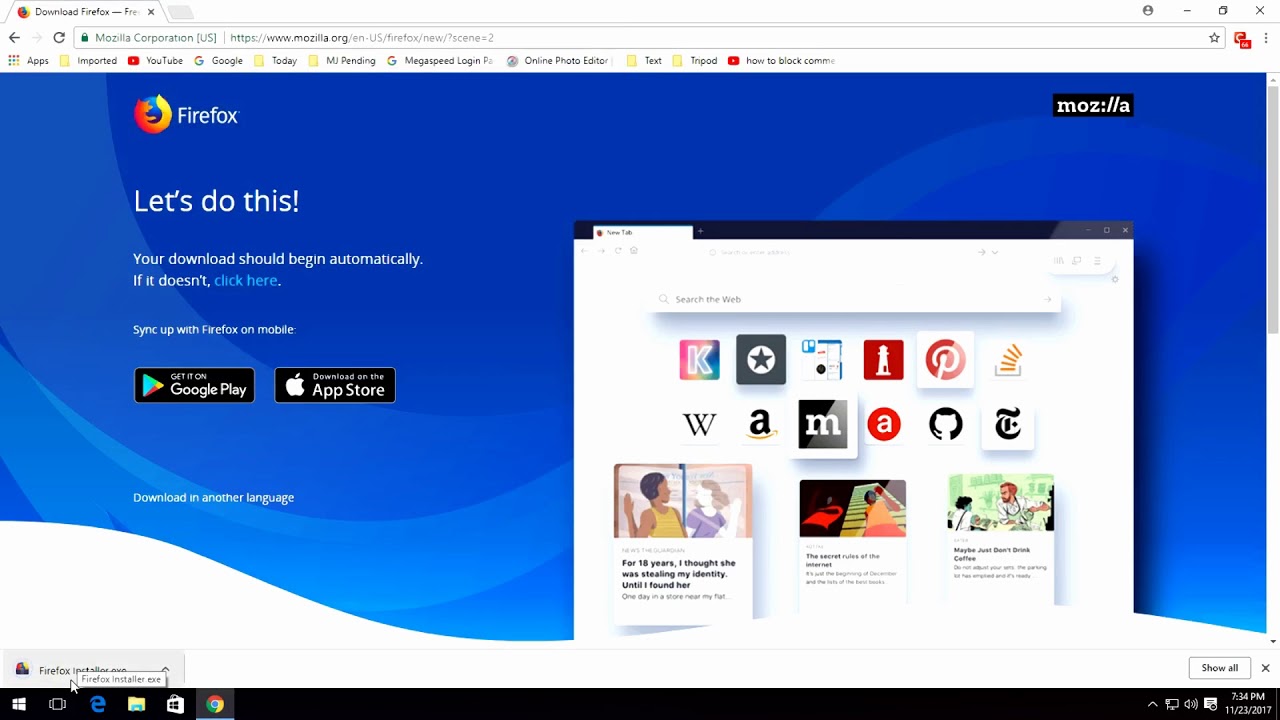1280x720 pixels.
Task: Click the pink K tile in preview
Action: point(699,360)
